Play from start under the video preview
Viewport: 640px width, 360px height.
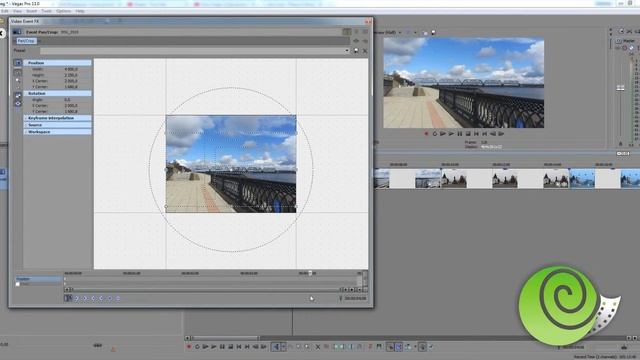[442, 133]
